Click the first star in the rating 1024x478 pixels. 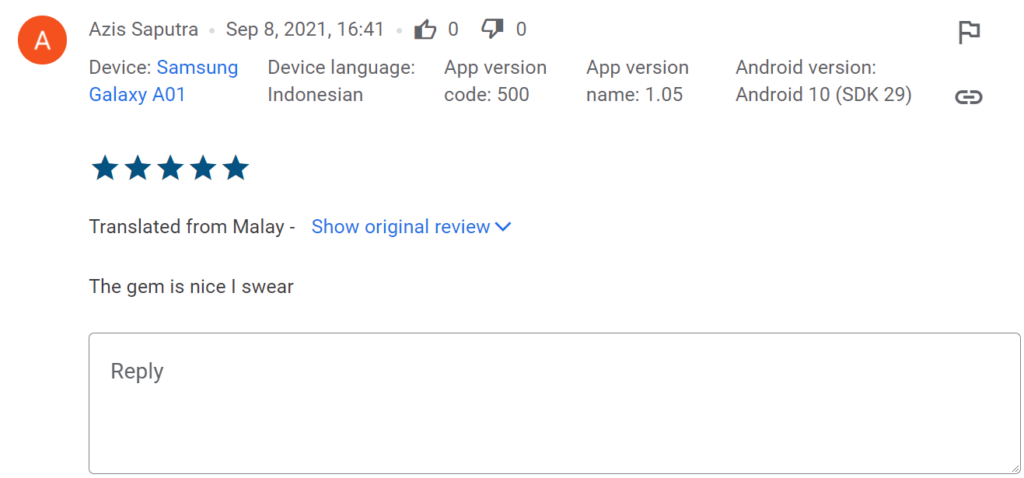tap(105, 168)
